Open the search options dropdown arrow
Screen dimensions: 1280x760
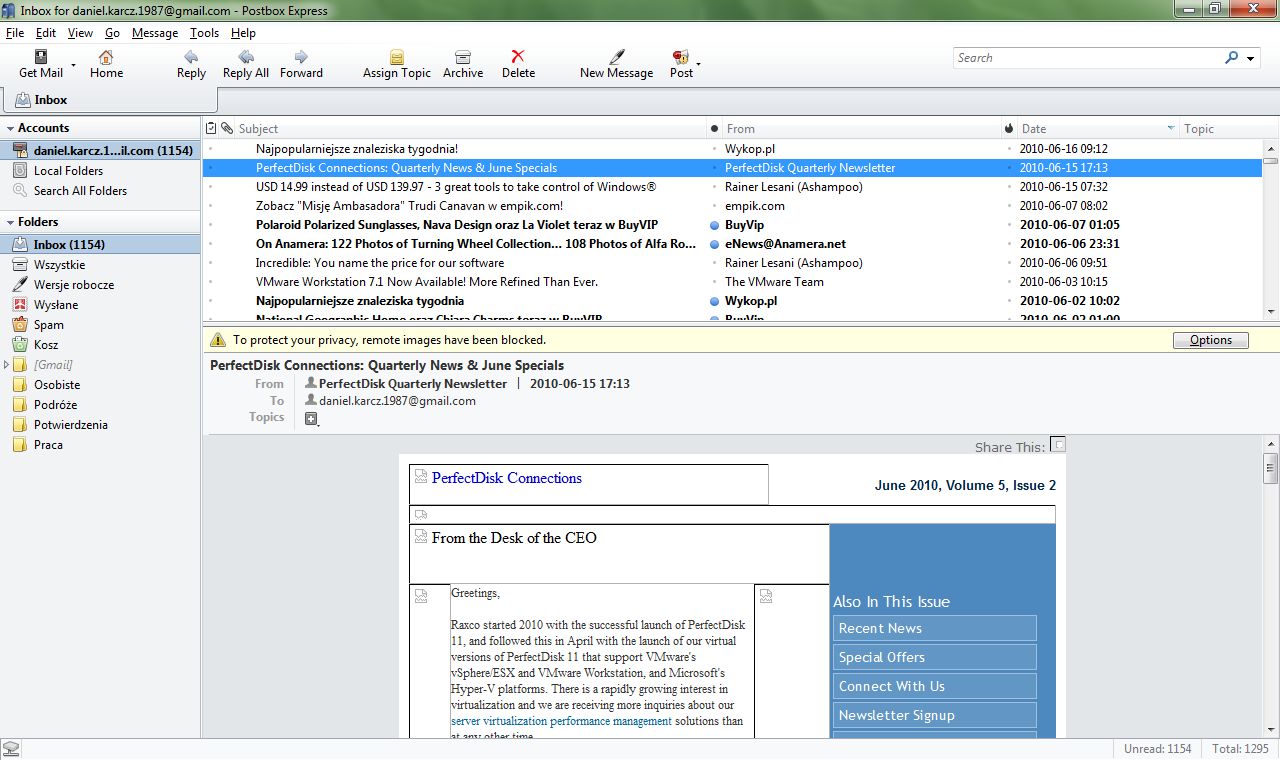[1250, 59]
